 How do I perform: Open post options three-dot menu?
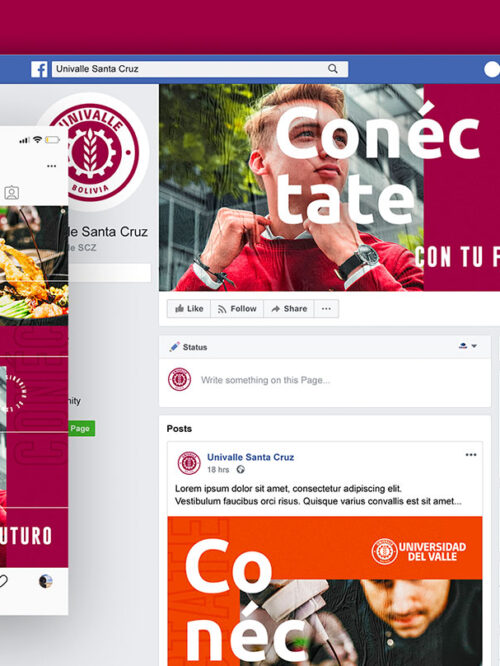click(471, 454)
